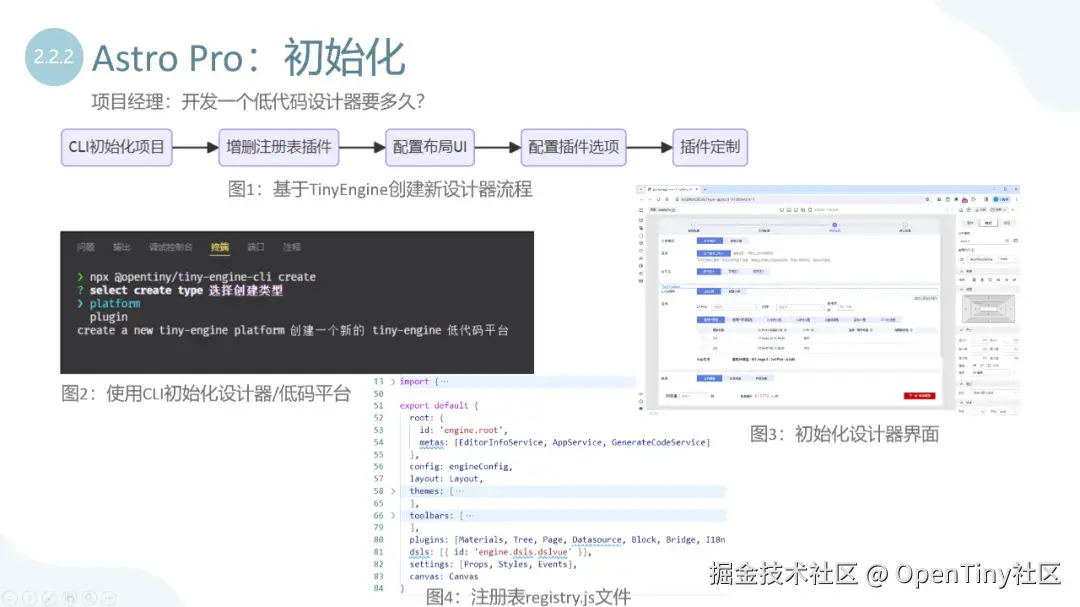The height and width of the screenshot is (607, 1080).
Task: Choose the plugin option in the terminal
Action: click(108, 317)
